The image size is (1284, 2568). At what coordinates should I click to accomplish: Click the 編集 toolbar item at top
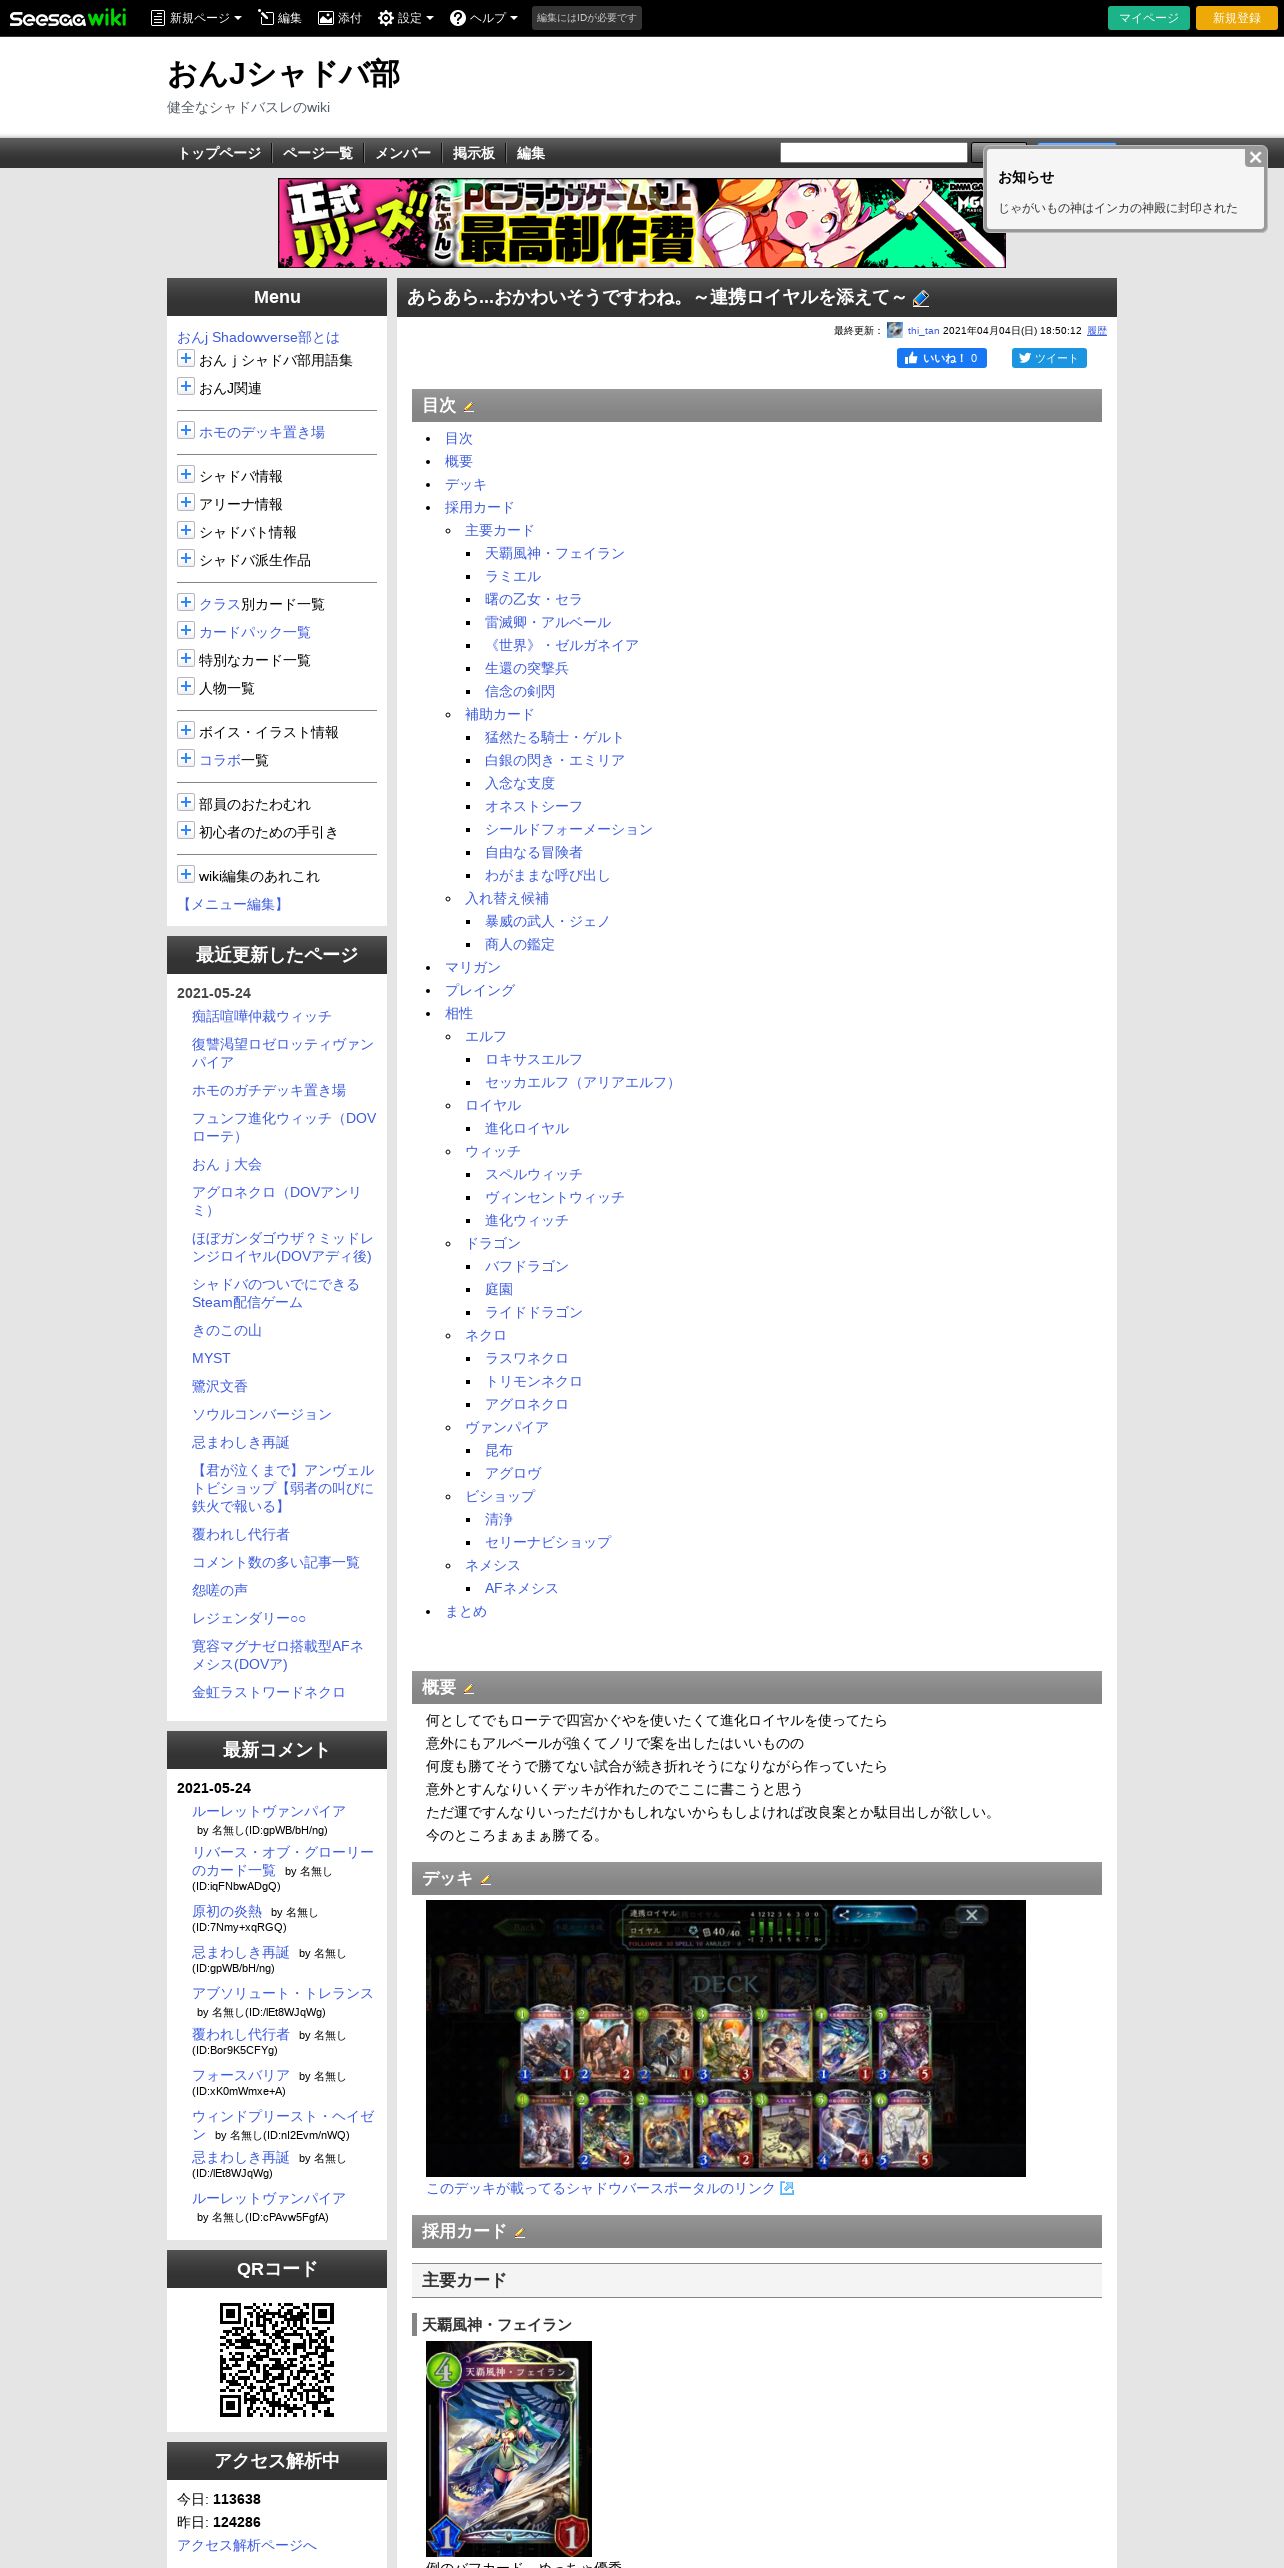(x=280, y=18)
